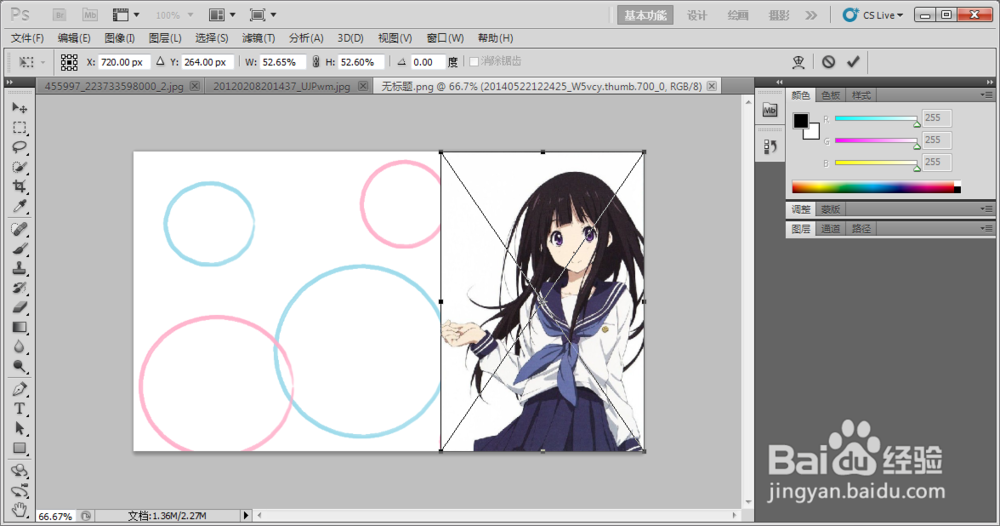
Task: Open the status bar info arrow menu
Action: coord(246,515)
